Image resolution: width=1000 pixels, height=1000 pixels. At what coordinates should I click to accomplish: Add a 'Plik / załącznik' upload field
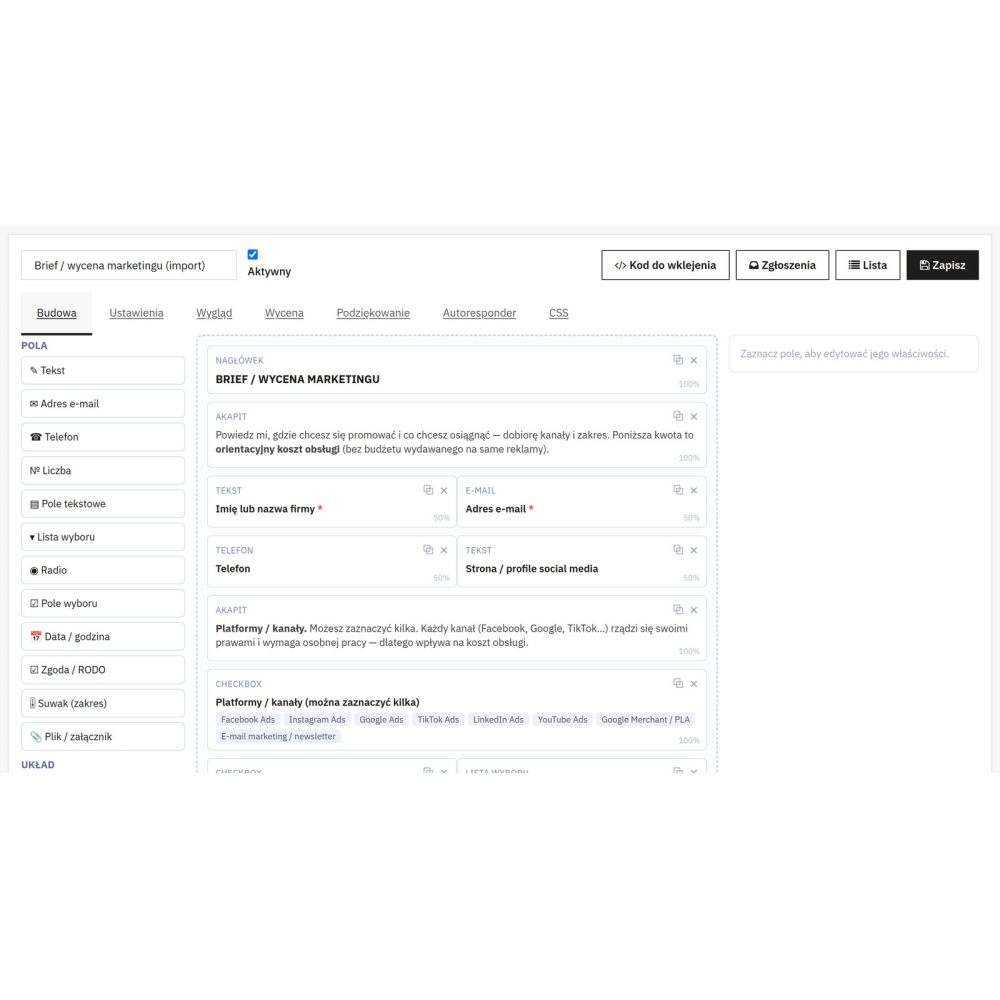pos(103,737)
